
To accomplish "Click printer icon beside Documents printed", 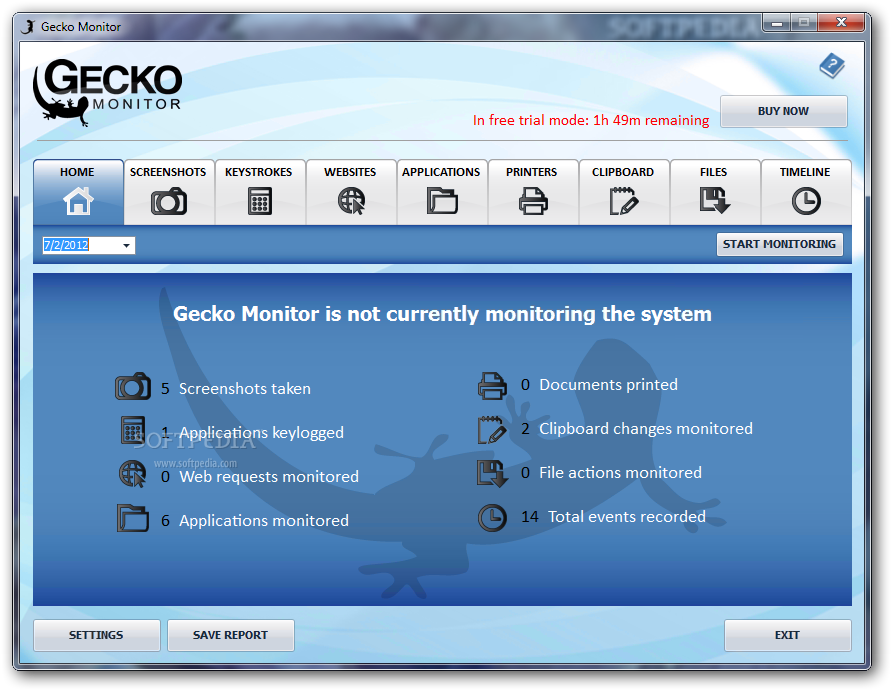I will coord(492,386).
